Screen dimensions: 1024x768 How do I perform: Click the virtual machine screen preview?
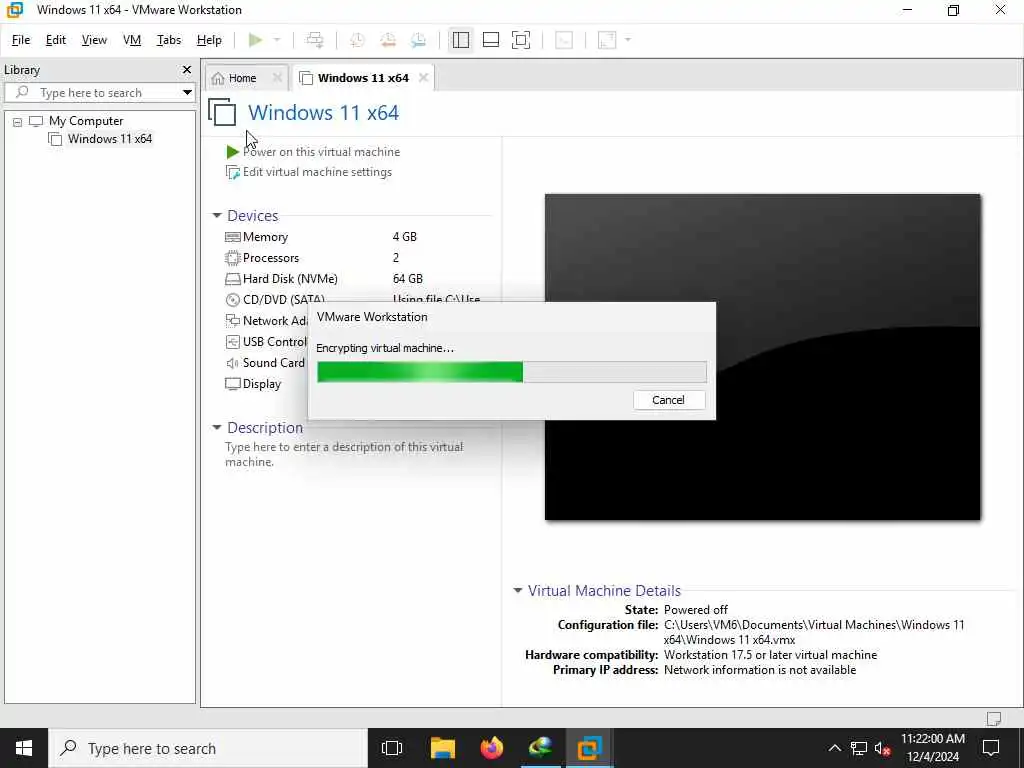(x=762, y=357)
